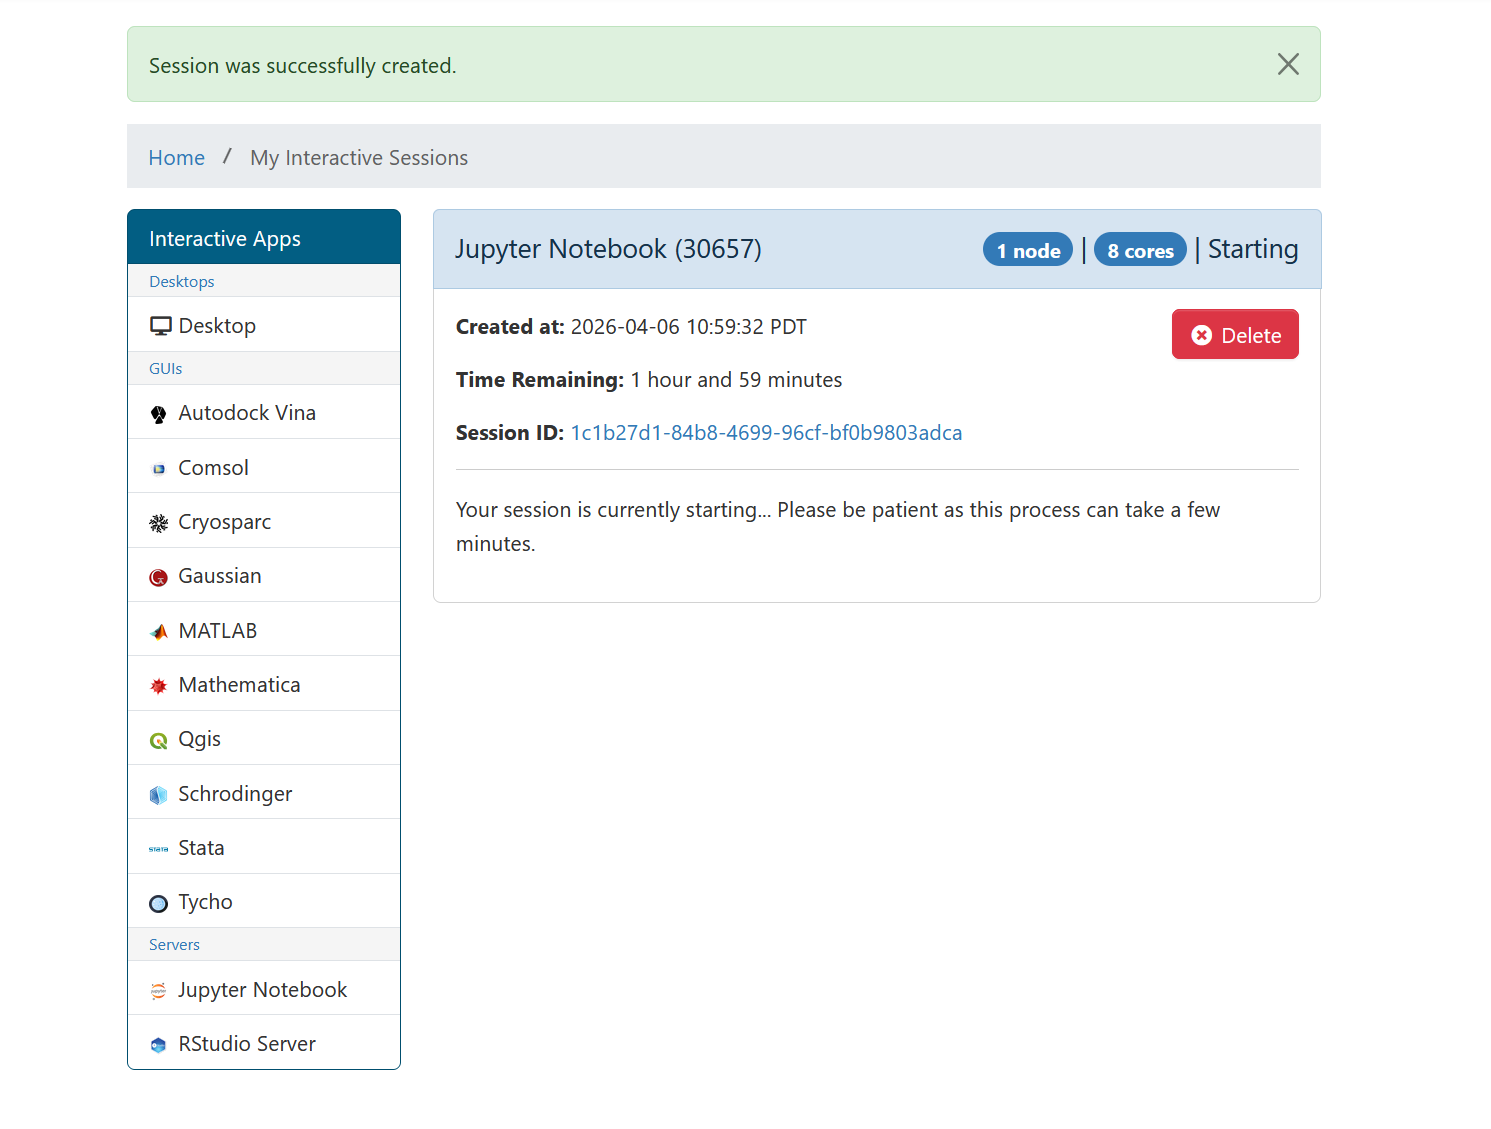Click the Stata logo icon
The height and width of the screenshot is (1129, 1491).
[x=158, y=849]
